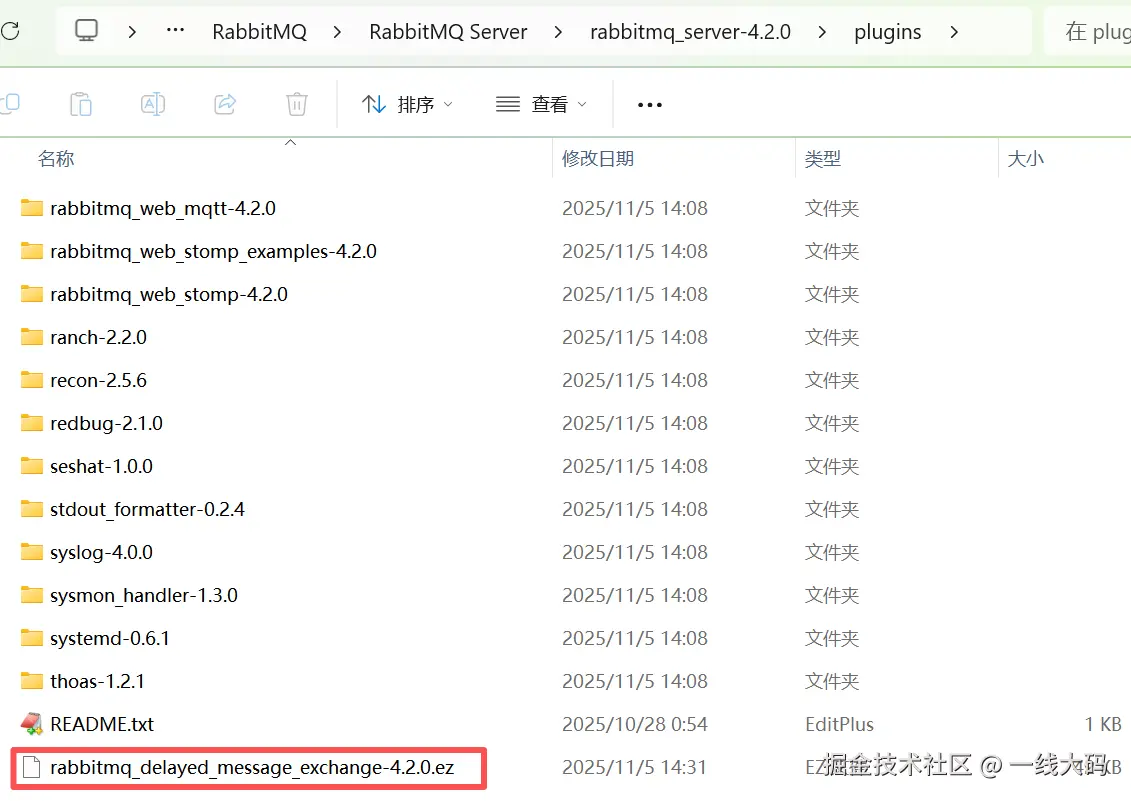
Task: Navigate to rabbitmq_server-4.2.0 breadcrumb
Action: click(690, 32)
